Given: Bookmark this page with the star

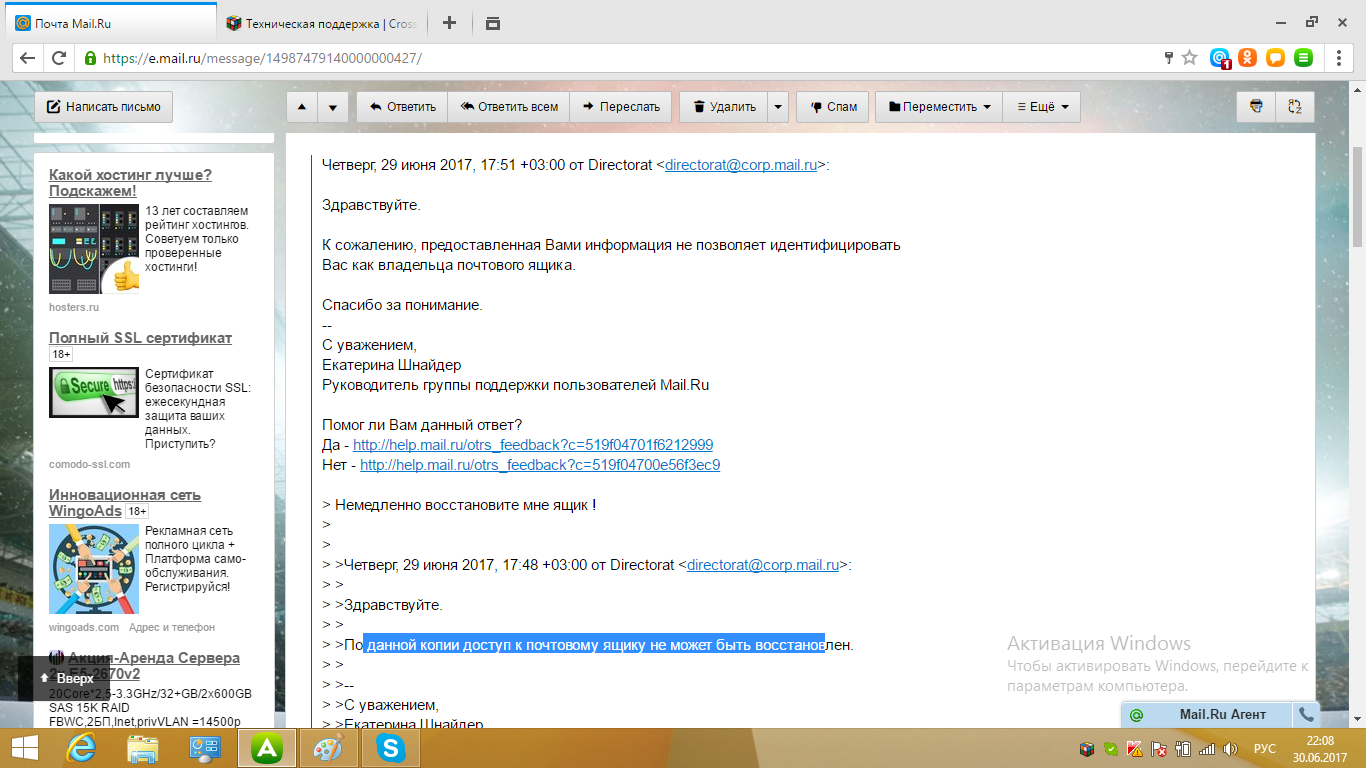Looking at the screenshot, I should click(x=1189, y=58).
